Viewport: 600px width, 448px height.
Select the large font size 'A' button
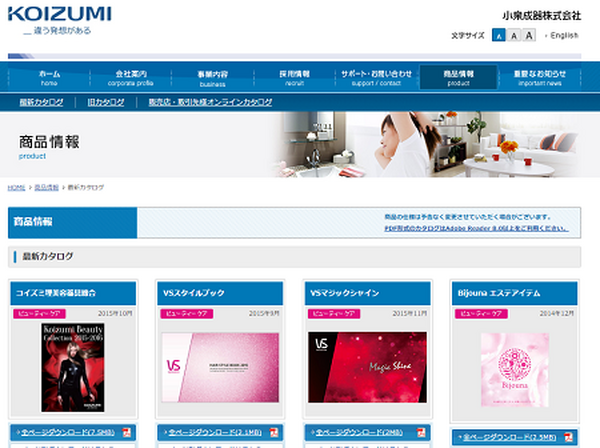click(x=529, y=36)
